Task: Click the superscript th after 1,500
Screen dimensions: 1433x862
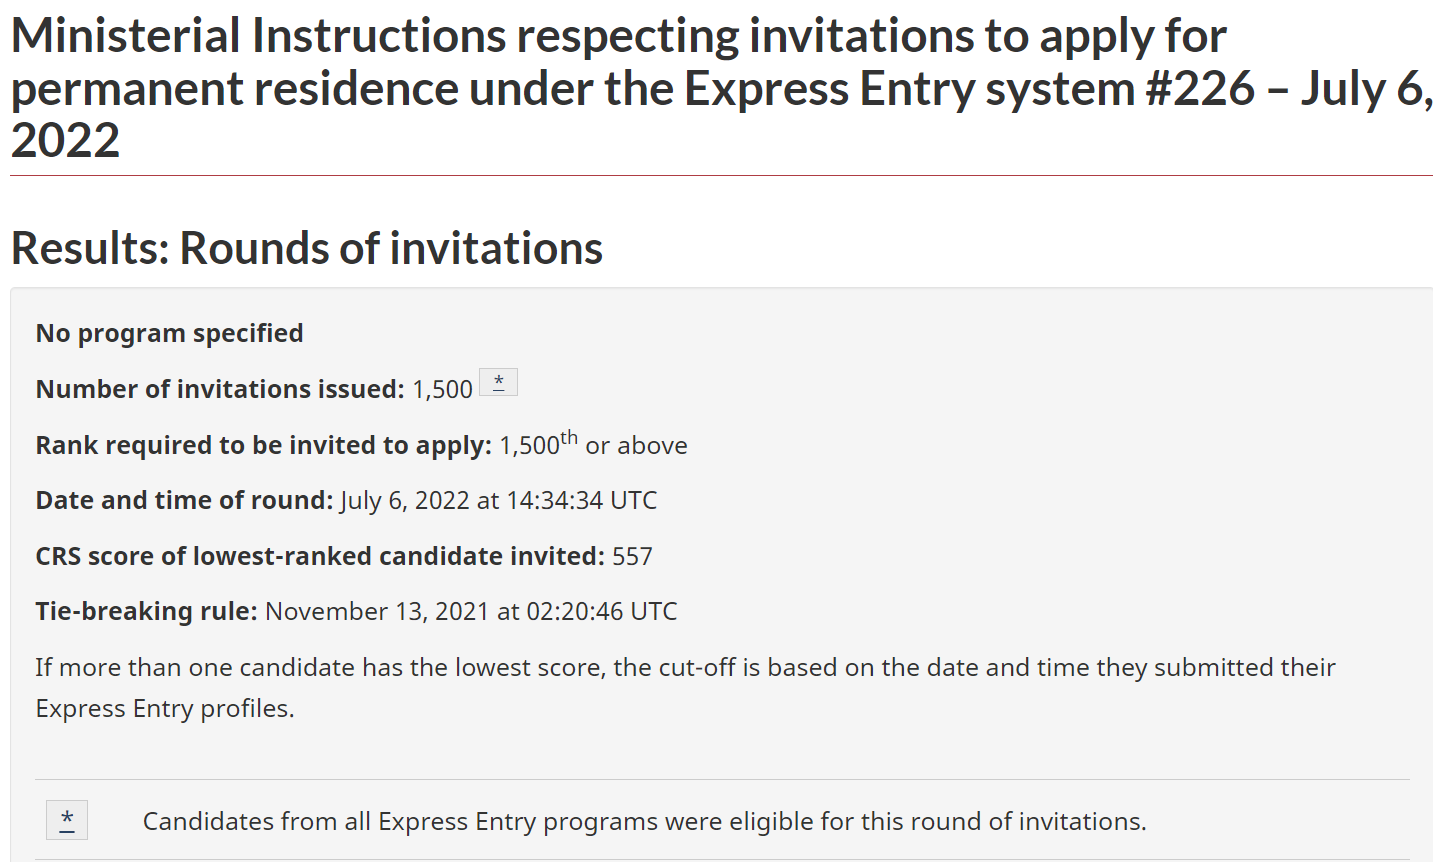Action: coord(569,438)
